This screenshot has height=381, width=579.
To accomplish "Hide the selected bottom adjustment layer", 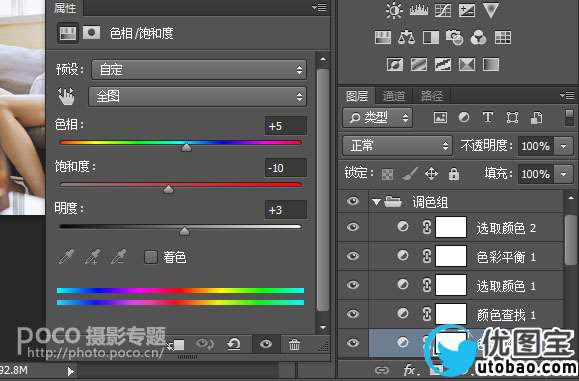I will (353, 343).
